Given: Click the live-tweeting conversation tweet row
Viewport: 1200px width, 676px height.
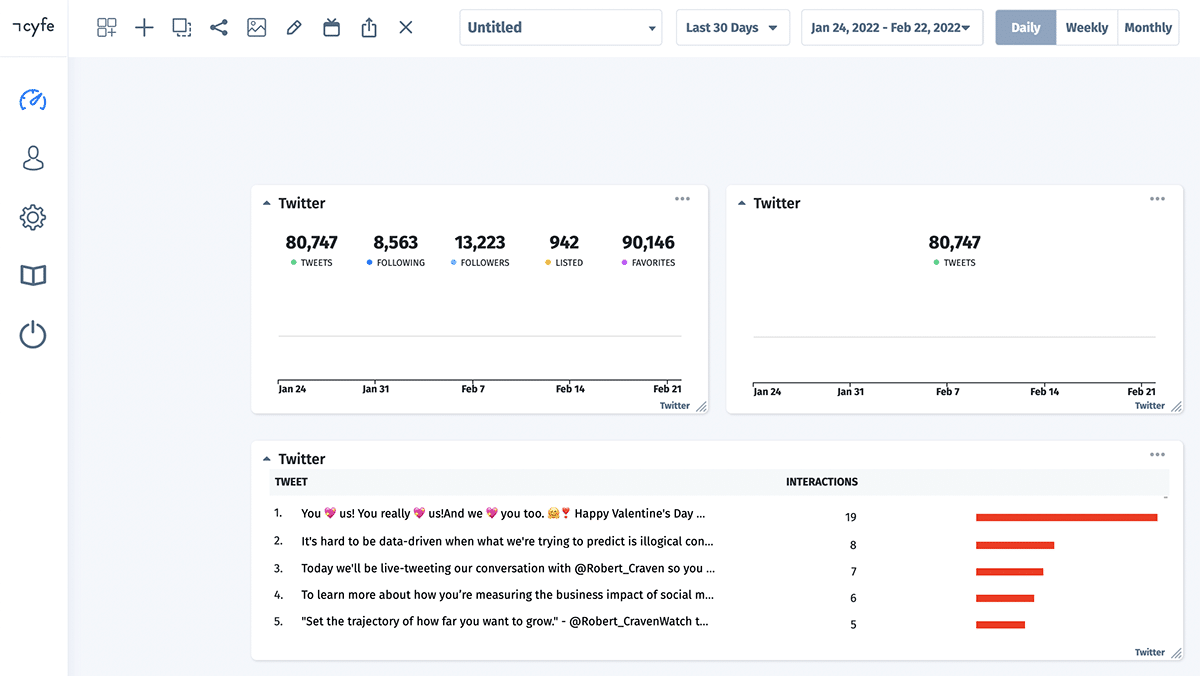Looking at the screenshot, I should click(x=508, y=568).
